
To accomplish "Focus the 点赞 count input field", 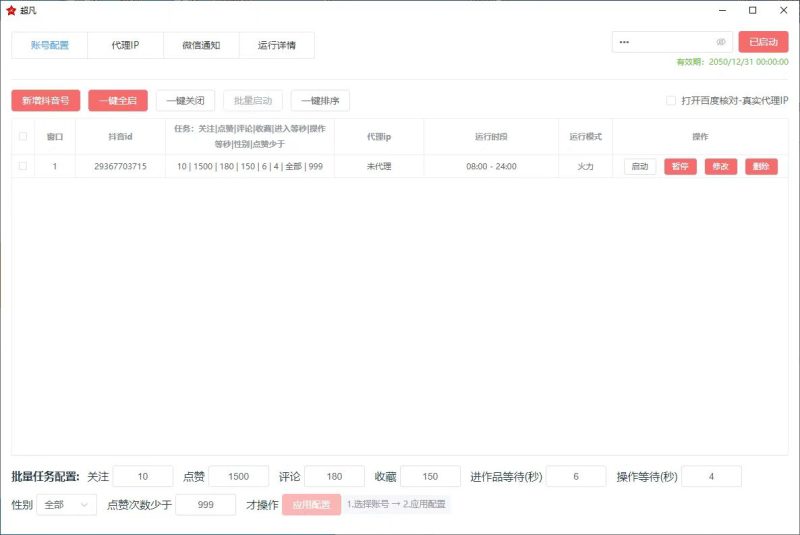I will pos(239,476).
